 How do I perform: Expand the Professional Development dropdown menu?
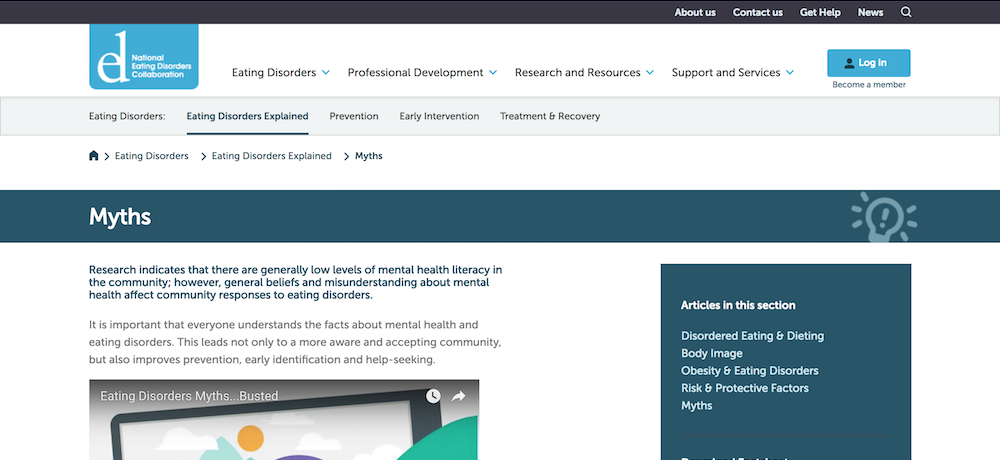coord(422,73)
